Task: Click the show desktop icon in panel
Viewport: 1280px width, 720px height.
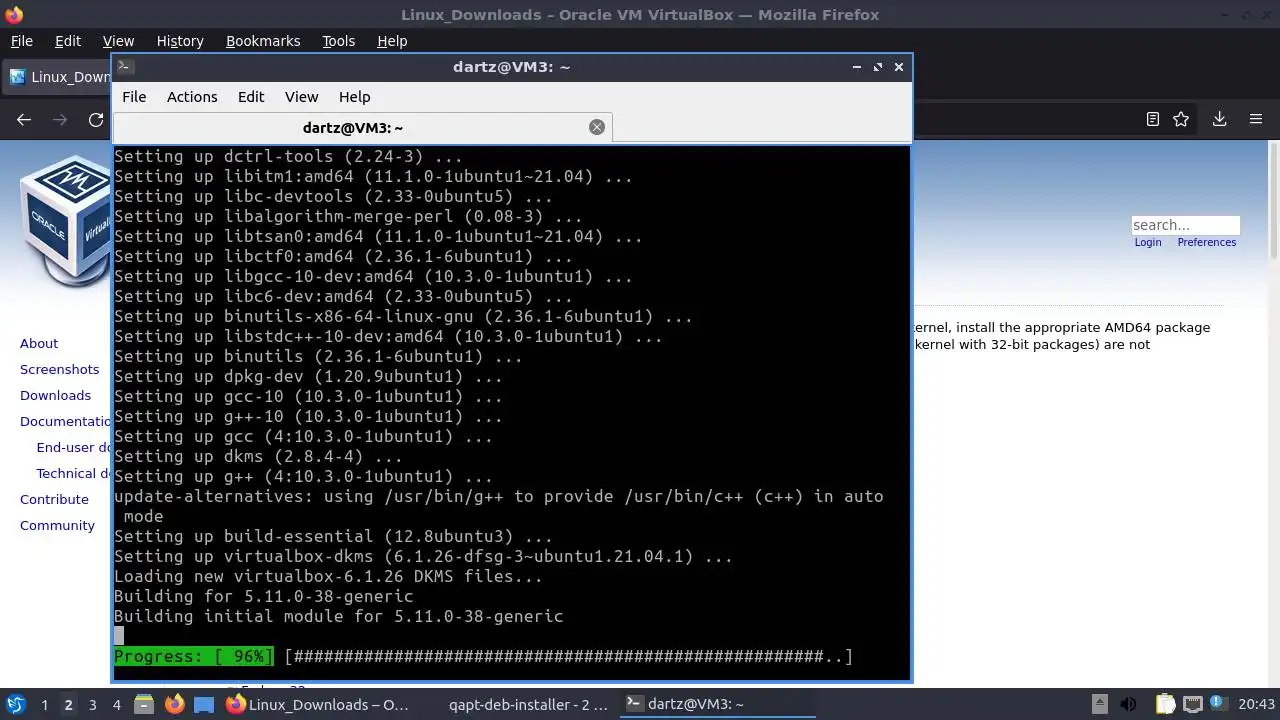Action: (x=204, y=704)
